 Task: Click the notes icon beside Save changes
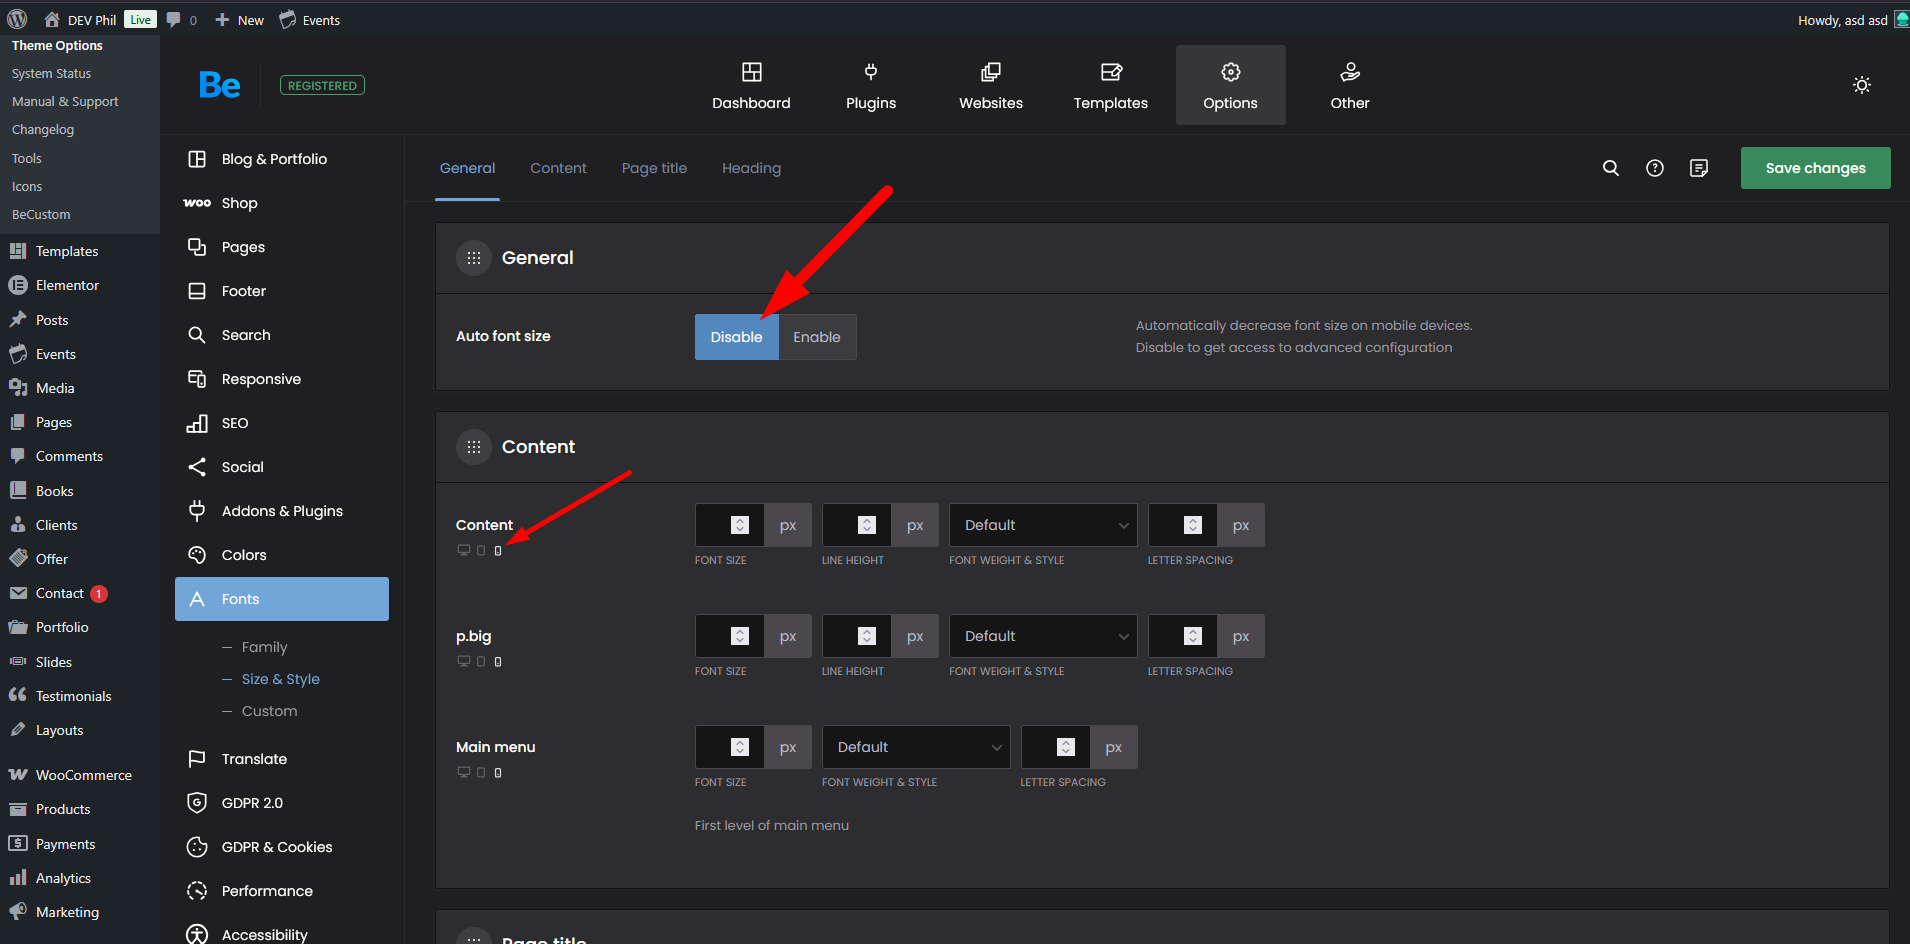click(1698, 168)
